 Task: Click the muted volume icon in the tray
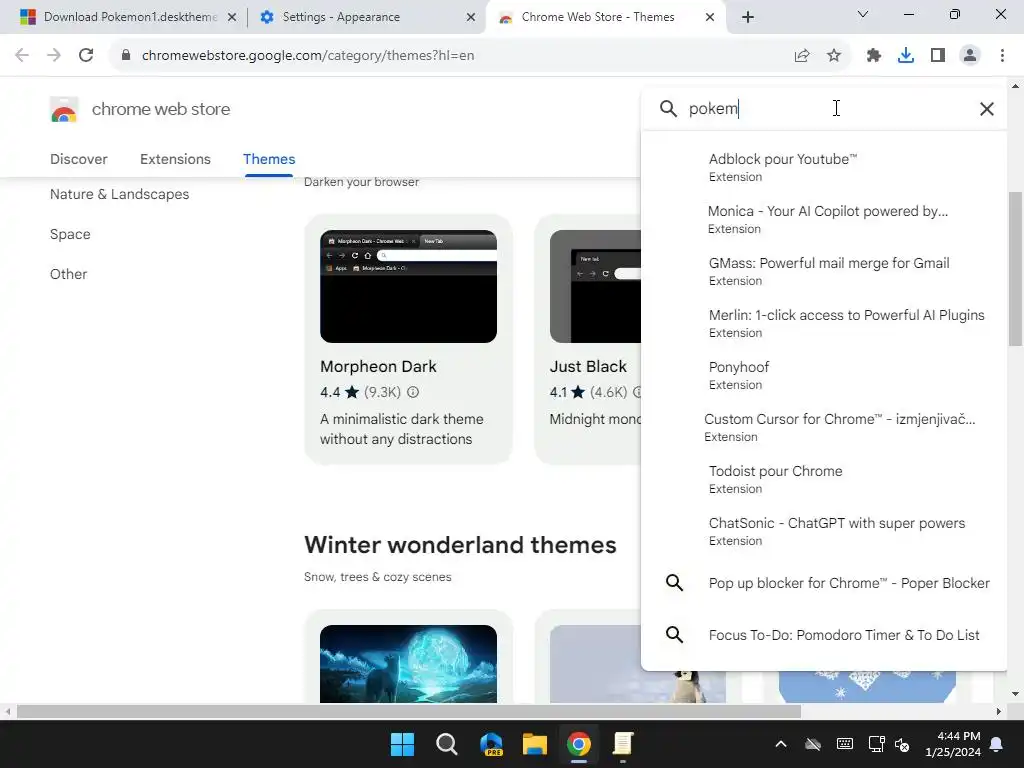click(x=902, y=744)
